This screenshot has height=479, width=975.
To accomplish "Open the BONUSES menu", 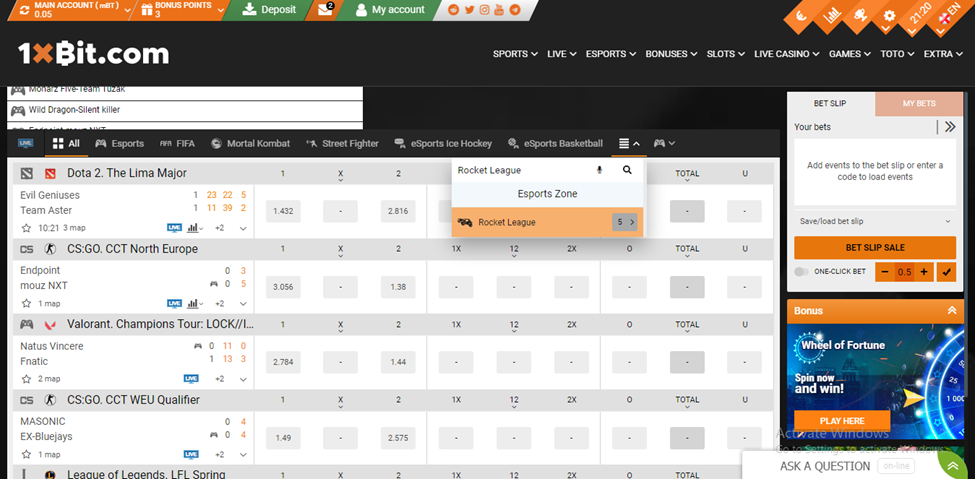I will 671,54.
